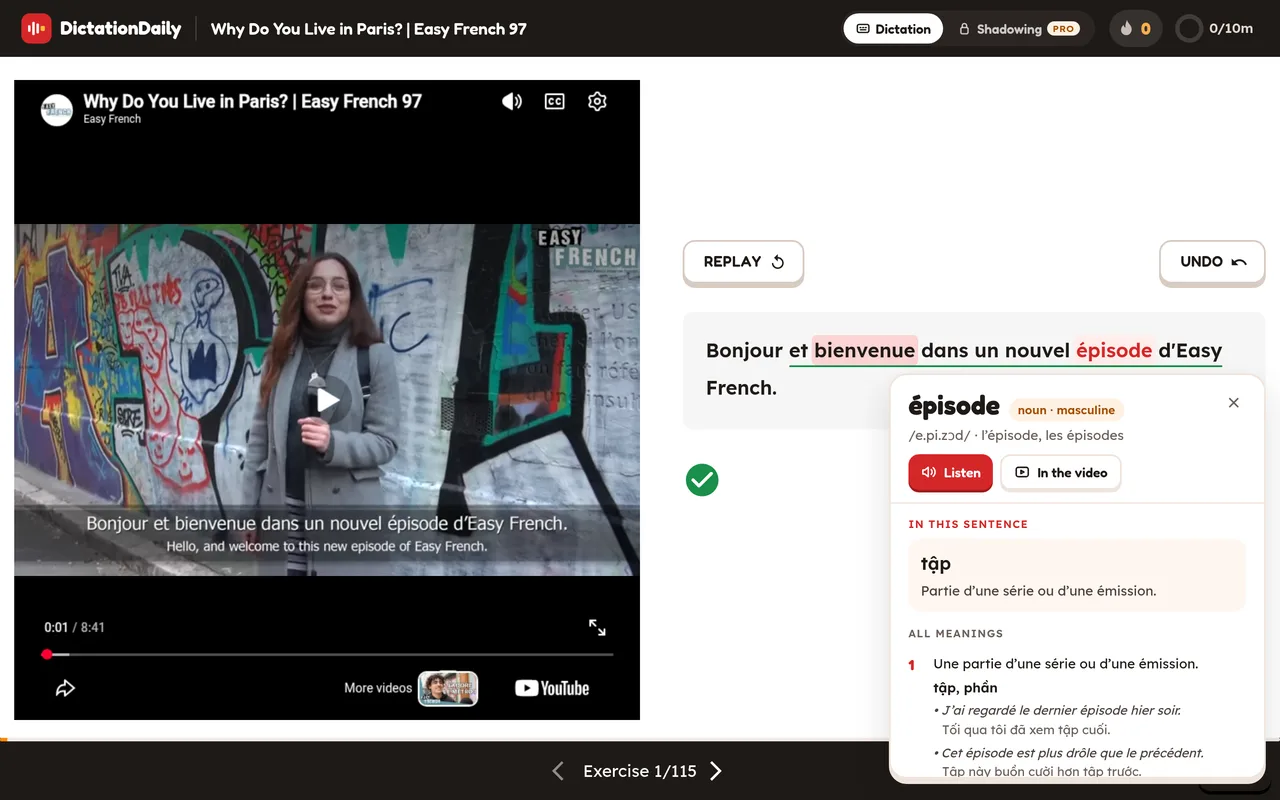
Task: Close the épisode definition popup
Action: pyautogui.click(x=1233, y=402)
